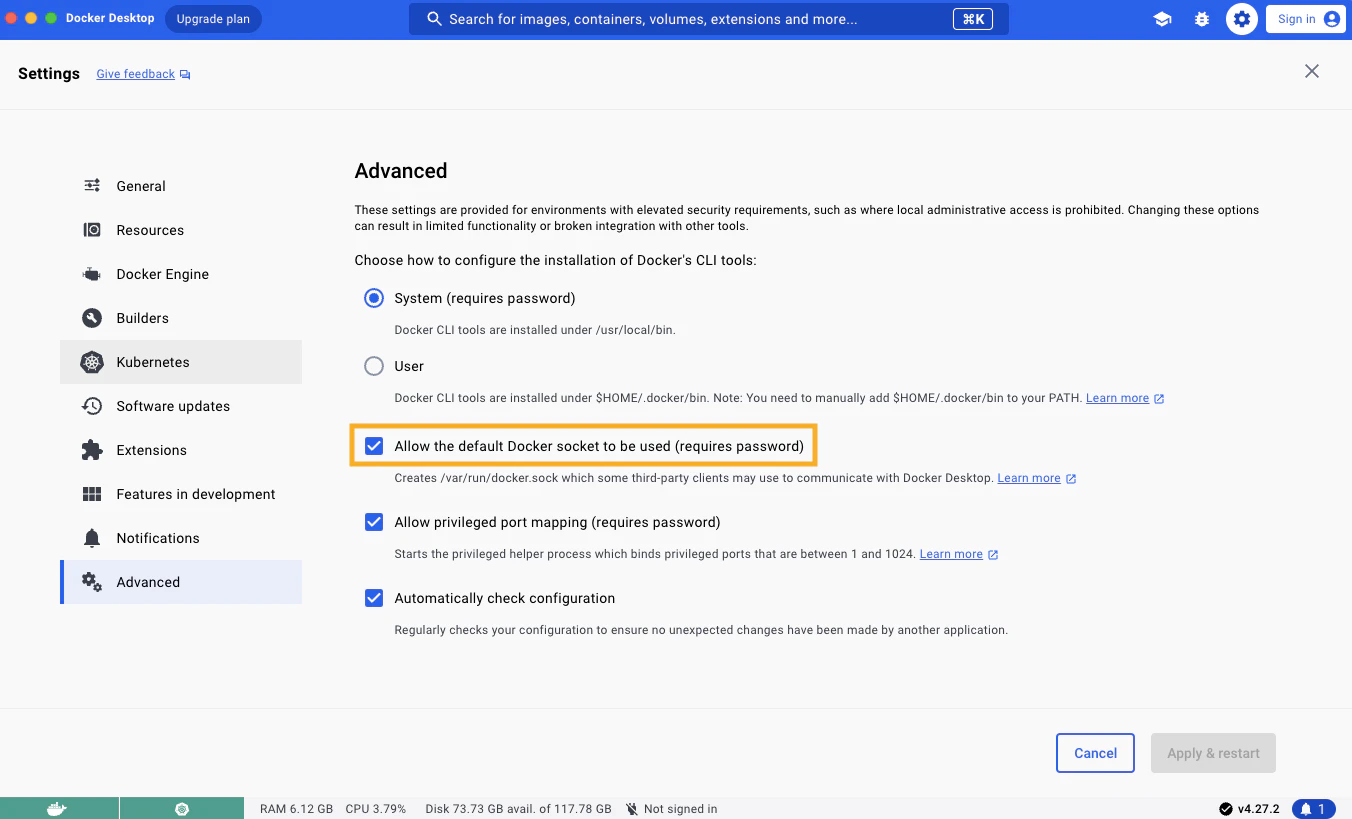Viewport: 1352px width, 819px height.
Task: Click the Kubernetes wheel icon in status bar
Action: (181, 809)
